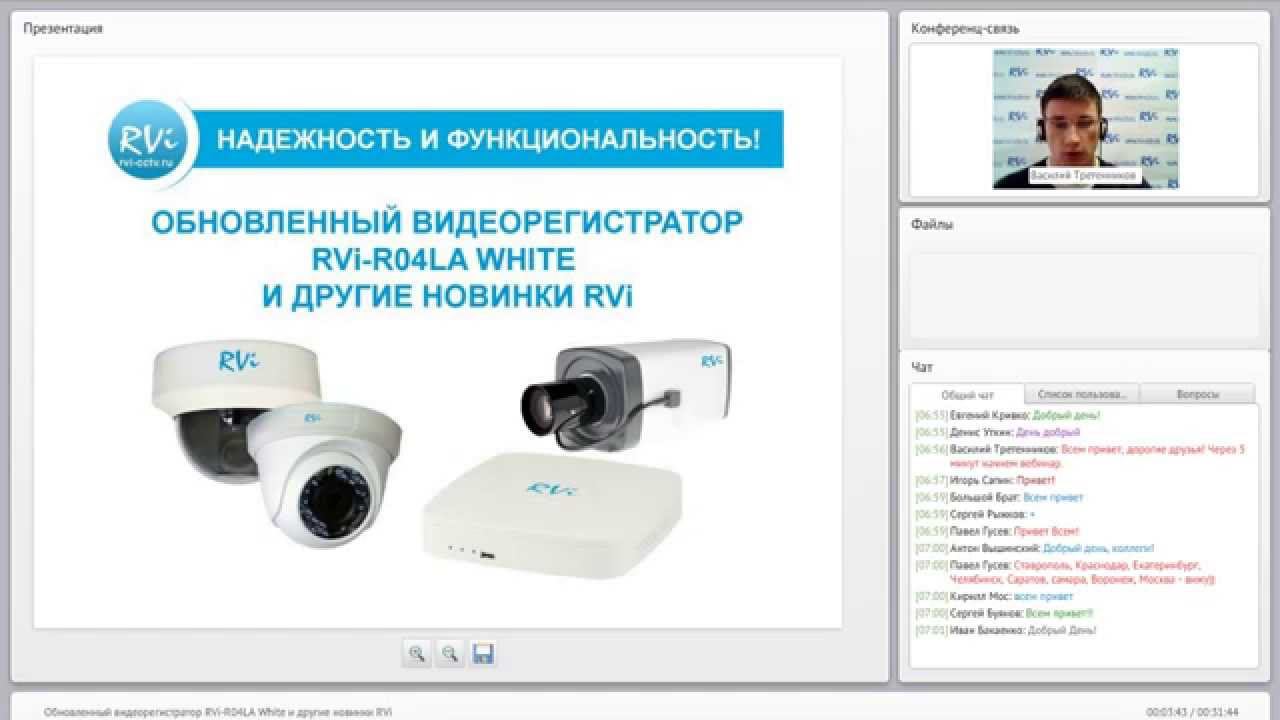Click the presentation slide image
The image size is (1280, 720).
coord(438,342)
